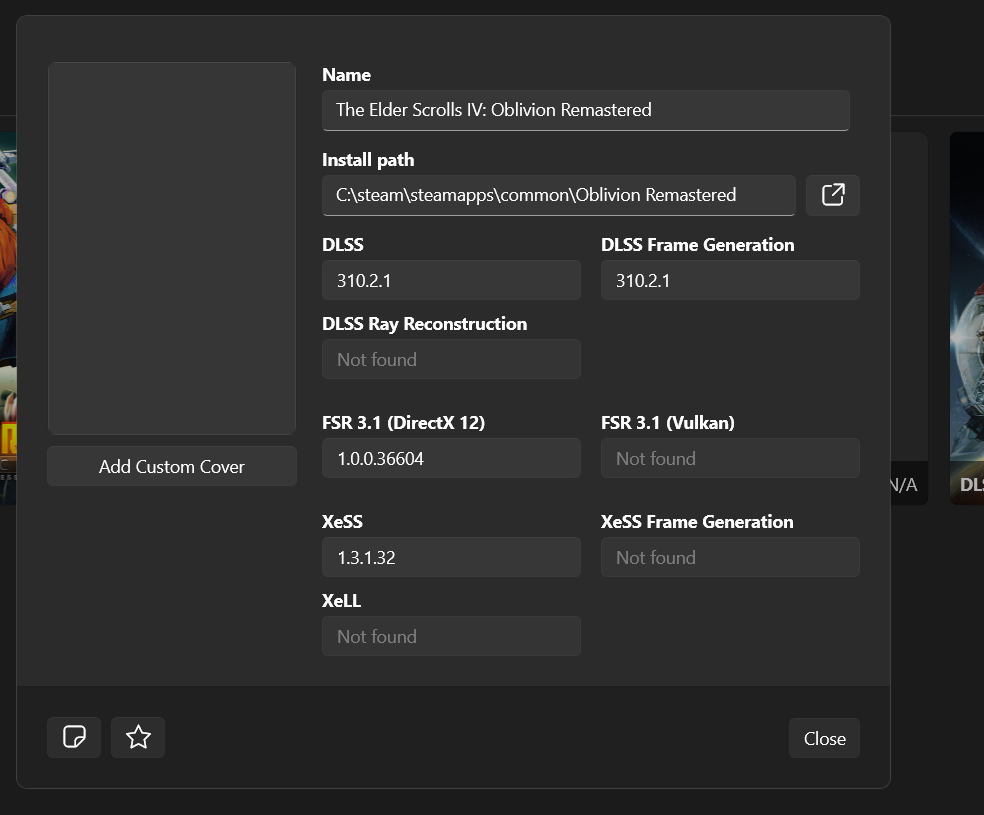Mark game as favorite with star icon
The width and height of the screenshot is (984, 815).
point(138,738)
